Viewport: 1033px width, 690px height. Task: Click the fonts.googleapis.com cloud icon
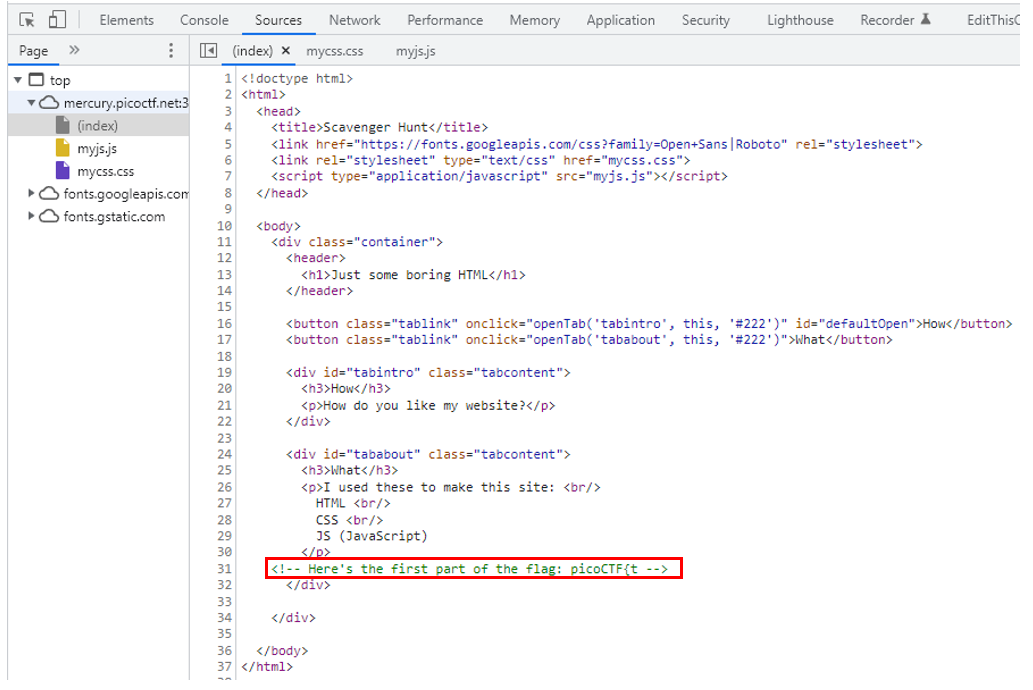pos(49,193)
